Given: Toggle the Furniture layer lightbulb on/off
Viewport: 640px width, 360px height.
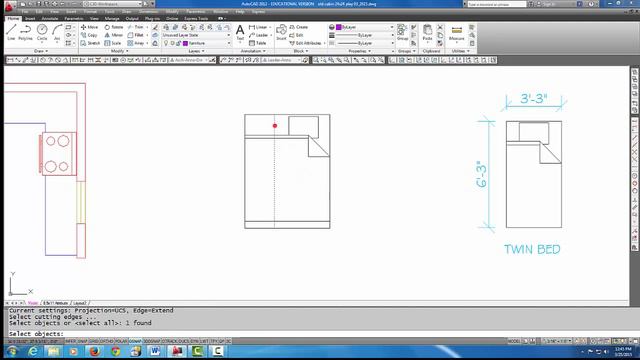Looking at the screenshot, I should coord(166,43).
